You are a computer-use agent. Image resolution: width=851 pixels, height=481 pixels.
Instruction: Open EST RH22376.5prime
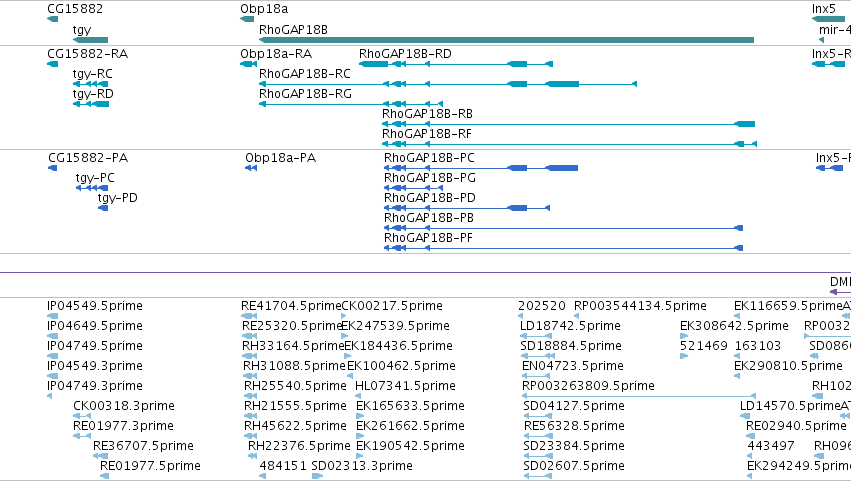click(299, 447)
